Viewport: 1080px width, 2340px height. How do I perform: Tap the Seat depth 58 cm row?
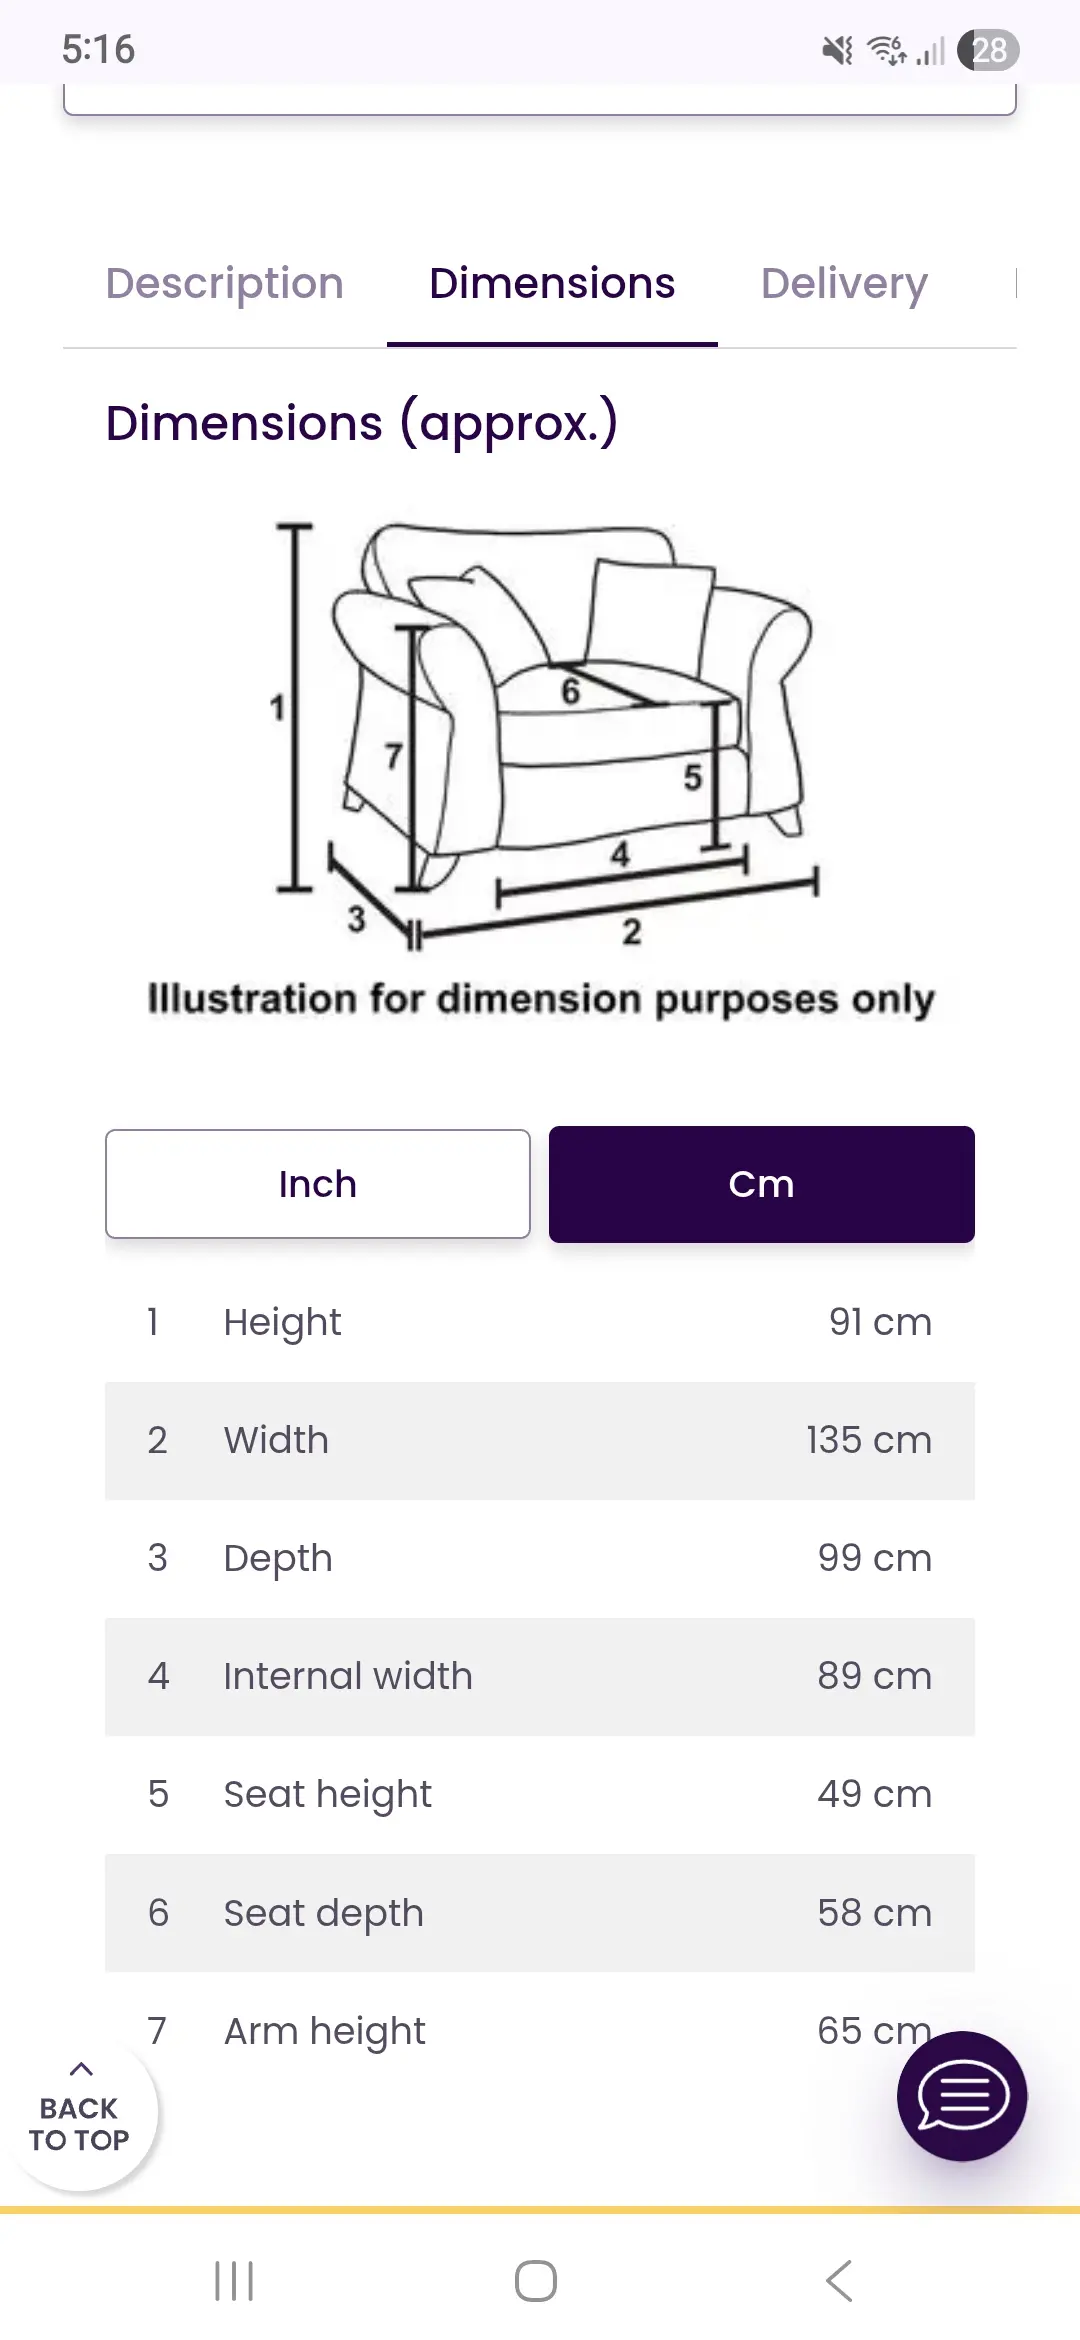pos(540,1912)
